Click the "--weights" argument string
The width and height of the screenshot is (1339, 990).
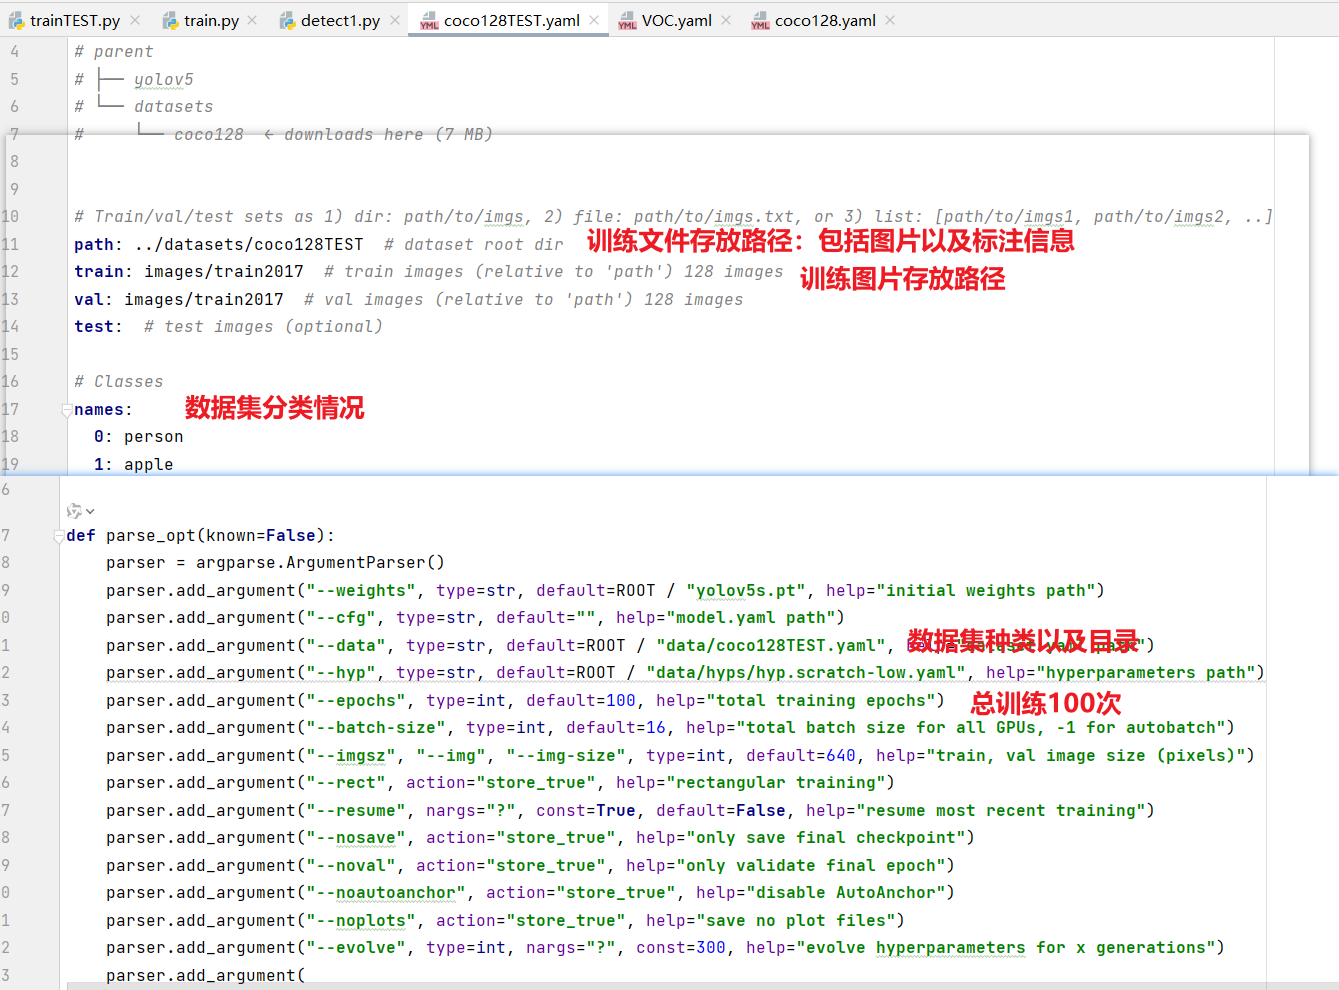(361, 591)
